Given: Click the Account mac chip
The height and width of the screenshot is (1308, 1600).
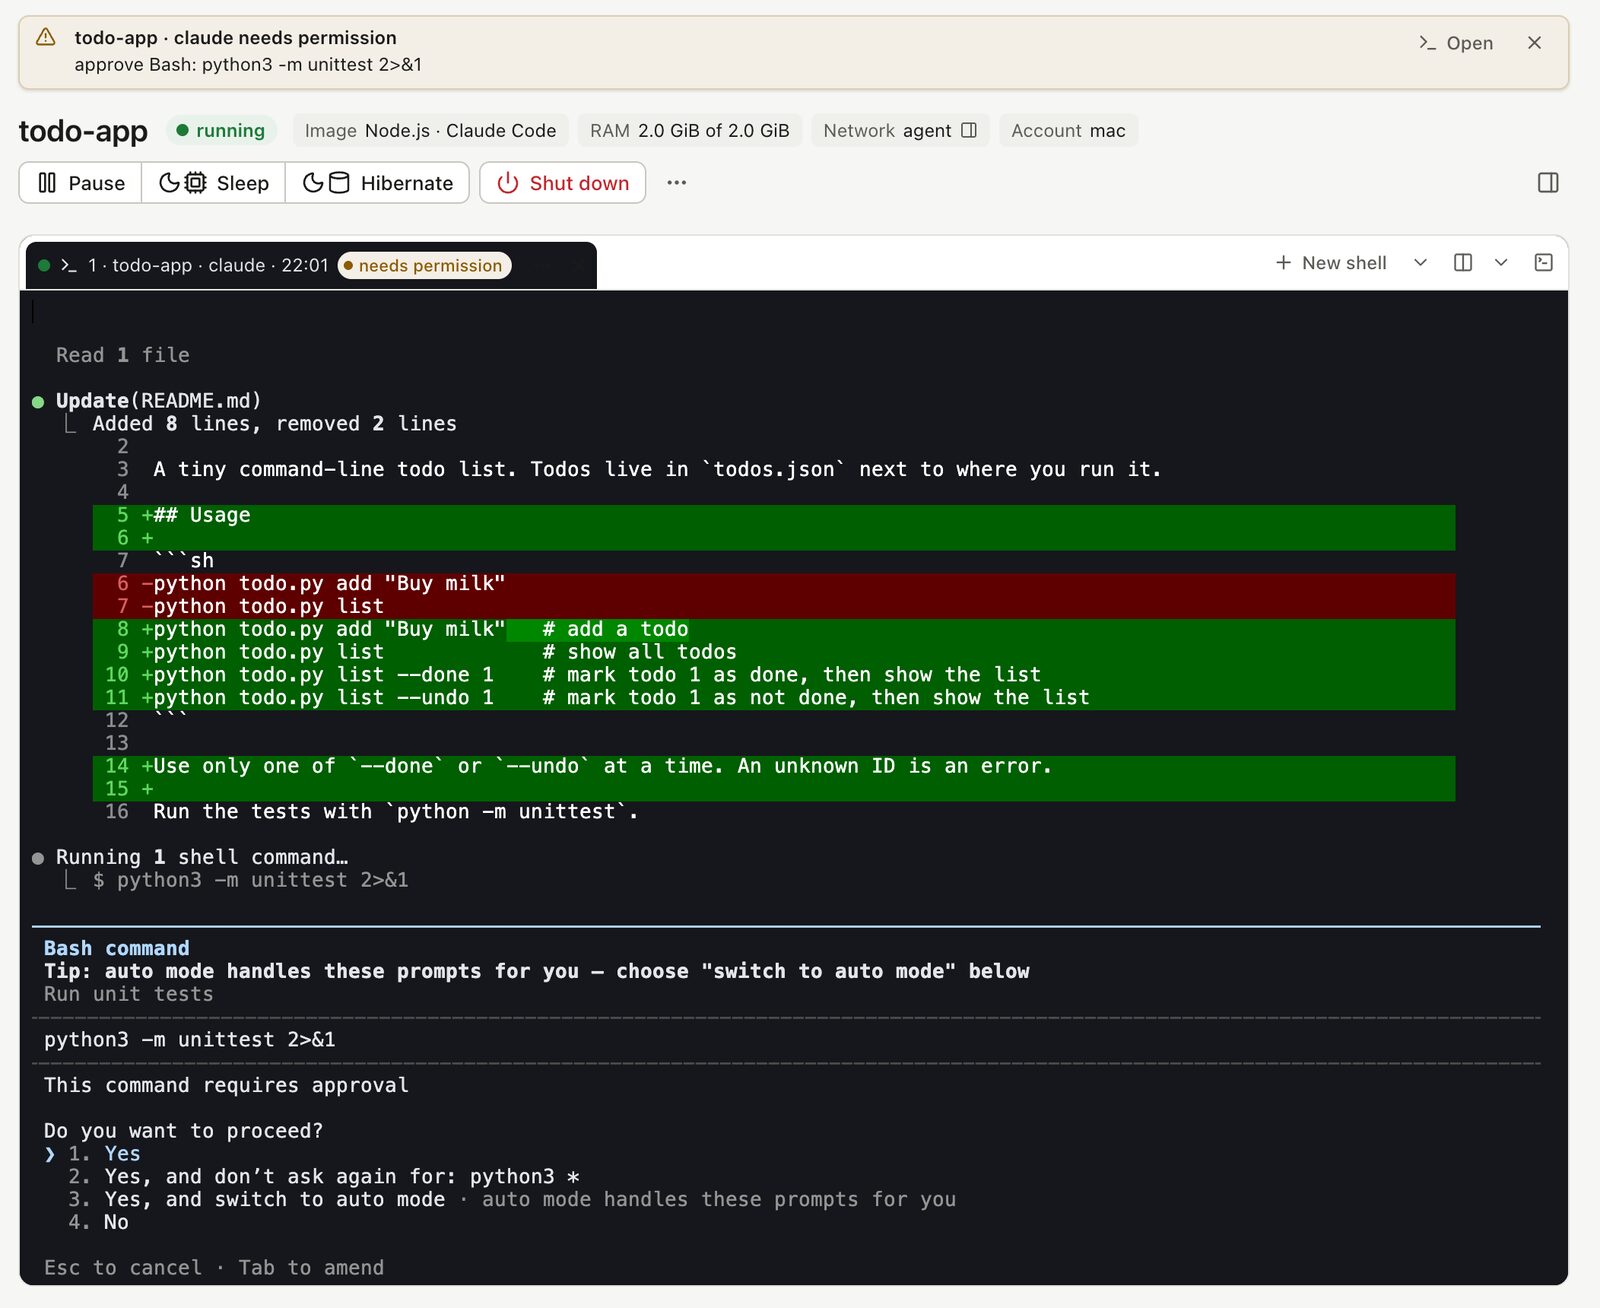Looking at the screenshot, I should [x=1068, y=131].
